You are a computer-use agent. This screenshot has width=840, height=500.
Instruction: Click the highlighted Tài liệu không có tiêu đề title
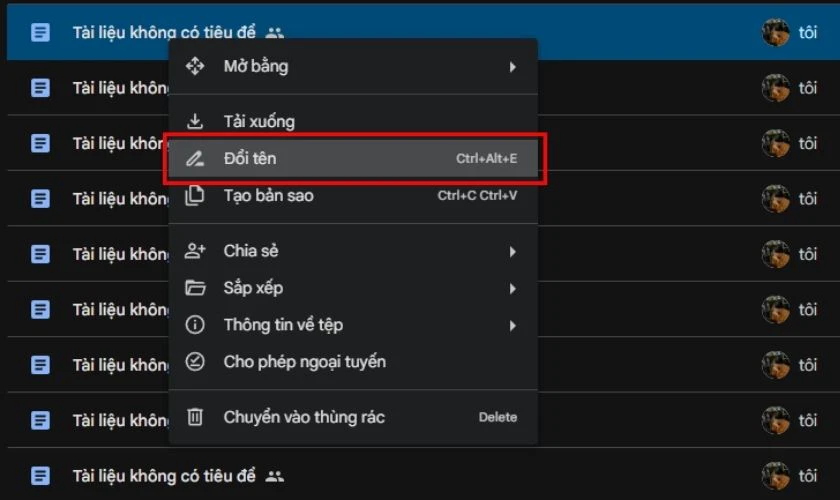pyautogui.click(x=164, y=32)
